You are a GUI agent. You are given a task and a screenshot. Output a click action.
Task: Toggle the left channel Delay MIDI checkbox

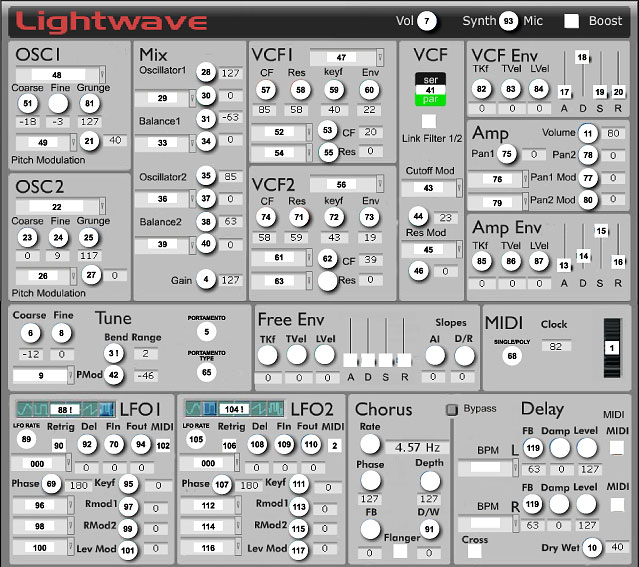[617, 448]
